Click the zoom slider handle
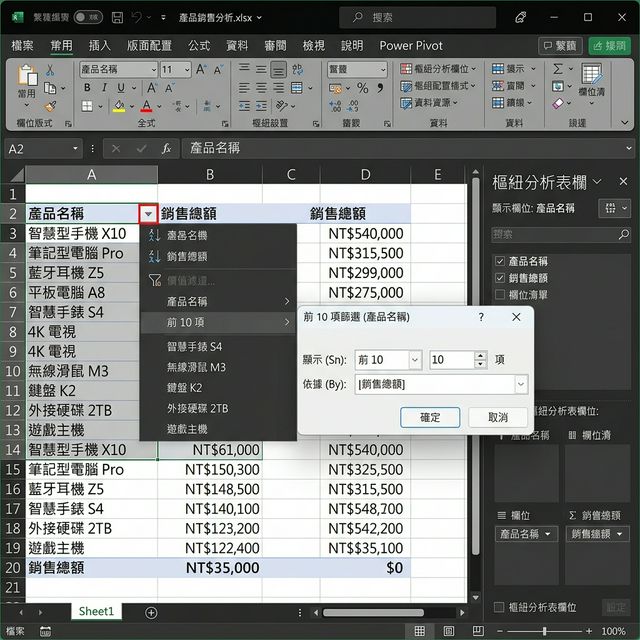This screenshot has height=640, width=640. click(x=544, y=631)
